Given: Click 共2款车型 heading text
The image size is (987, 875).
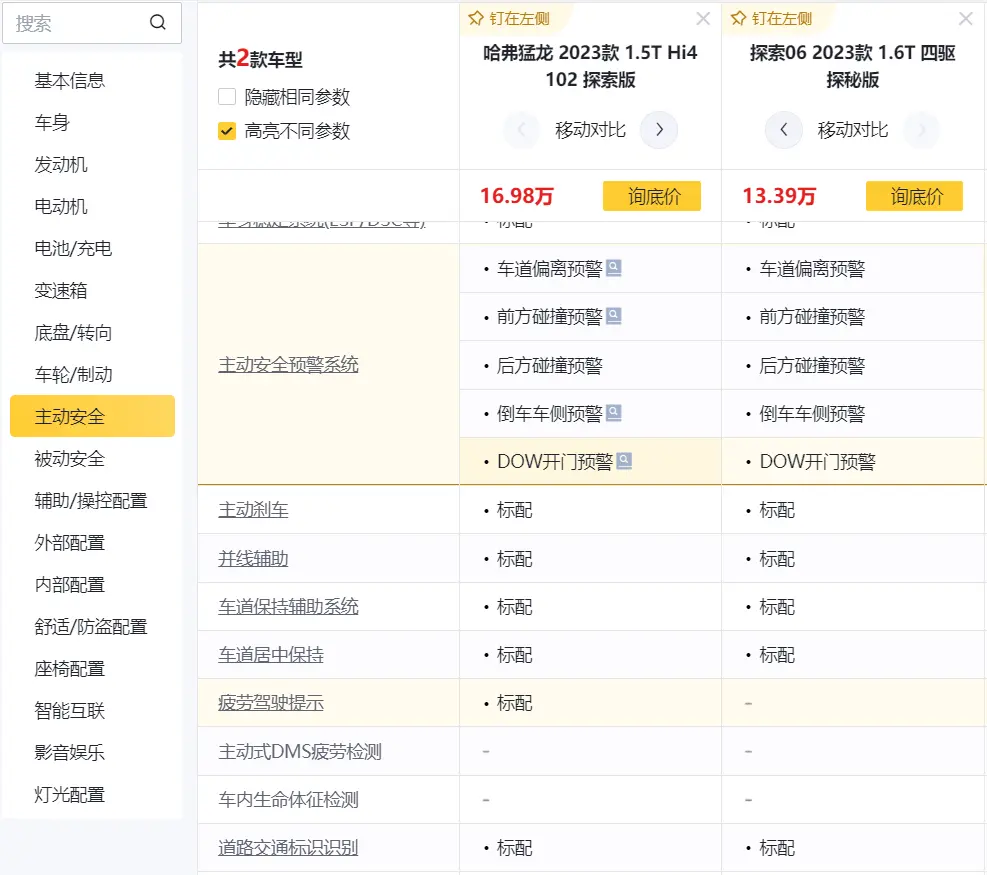Looking at the screenshot, I should [x=260, y=59].
